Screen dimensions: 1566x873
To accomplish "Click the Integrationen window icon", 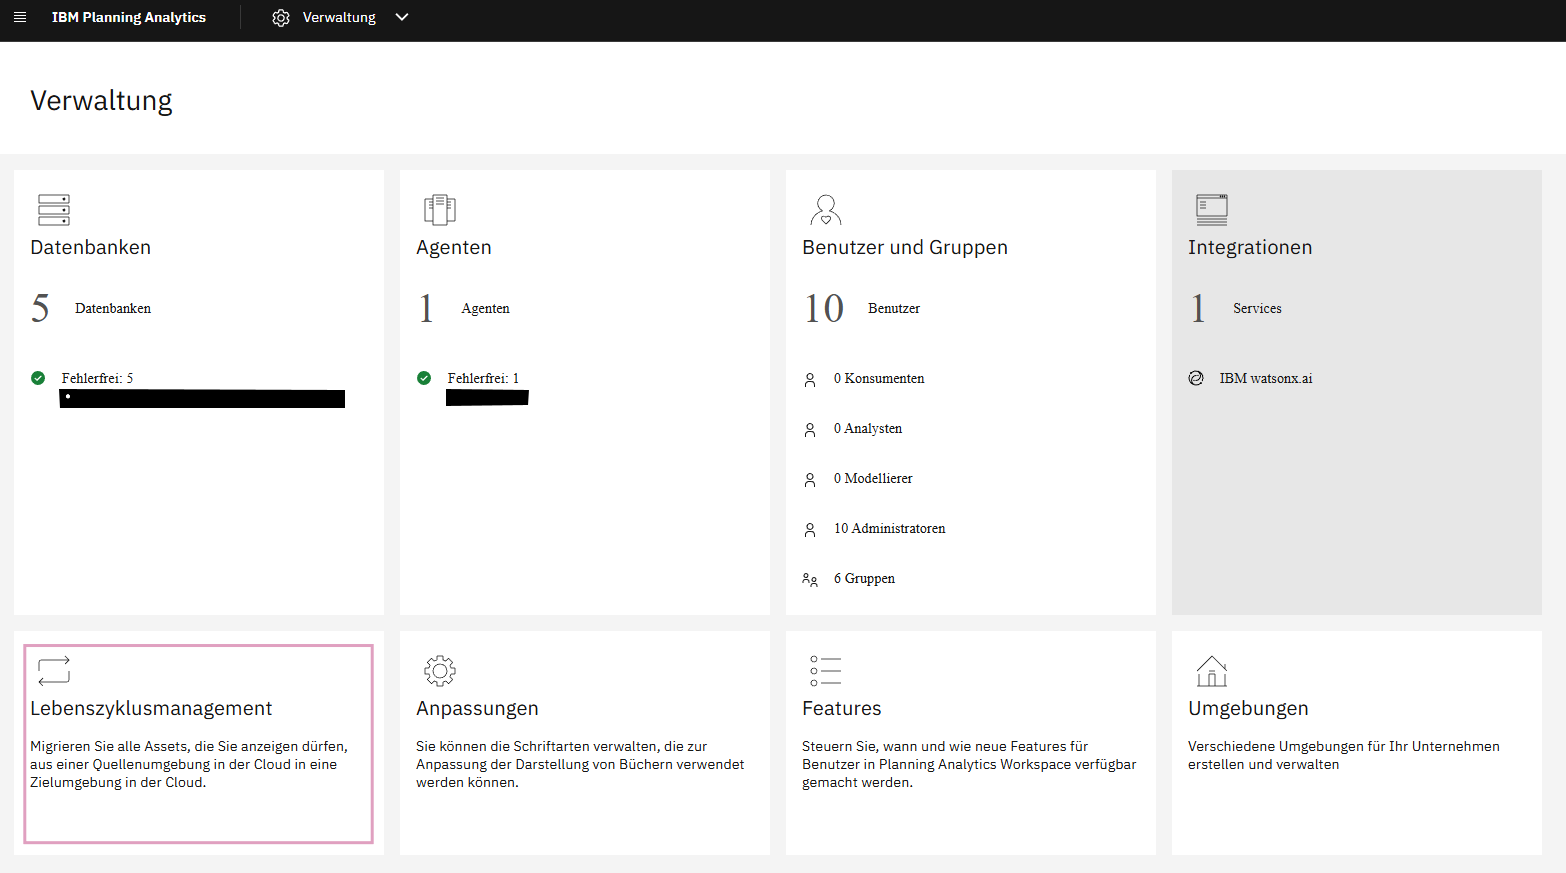I will (x=1211, y=210).
